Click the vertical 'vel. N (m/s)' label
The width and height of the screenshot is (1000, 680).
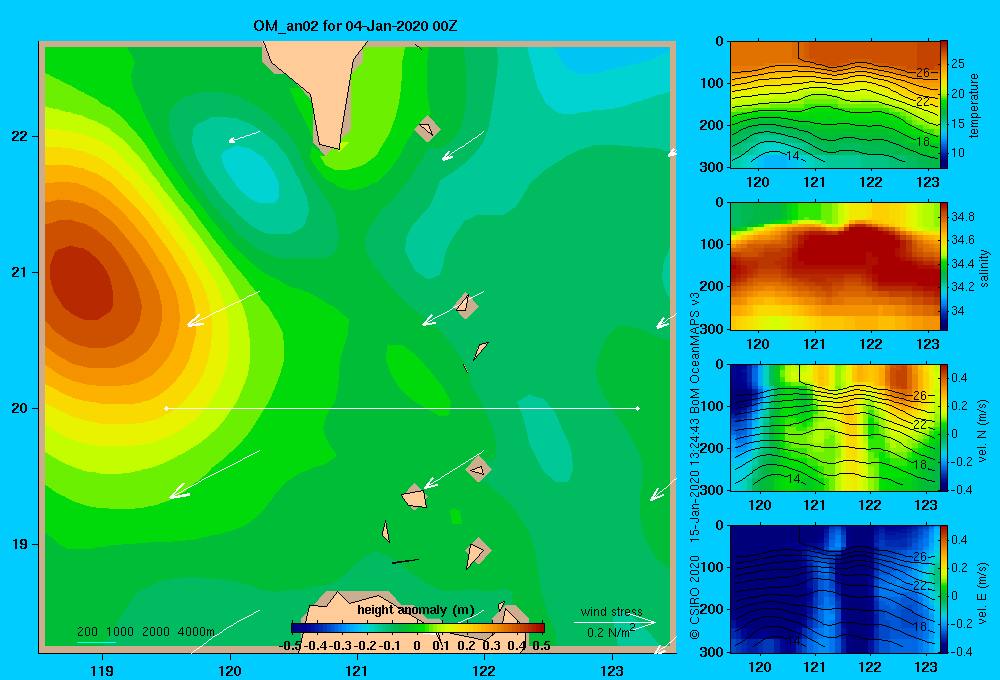pos(983,431)
